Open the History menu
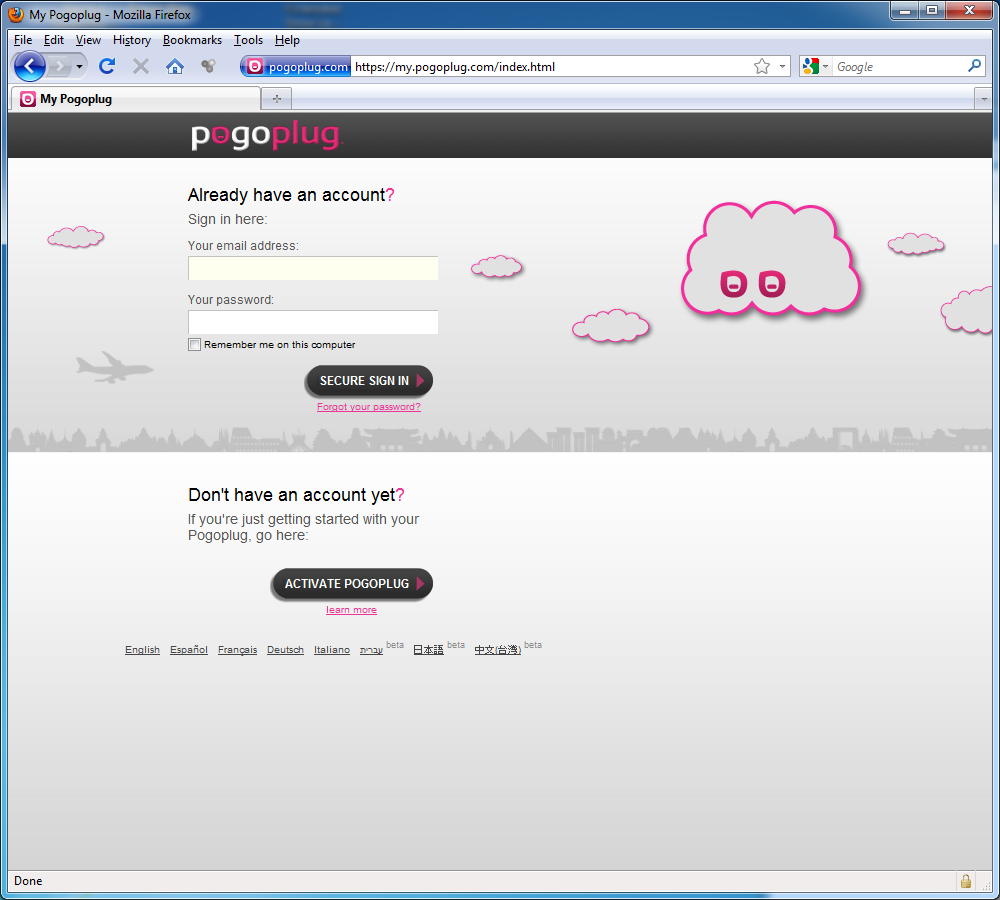The image size is (1000, 900). (132, 40)
